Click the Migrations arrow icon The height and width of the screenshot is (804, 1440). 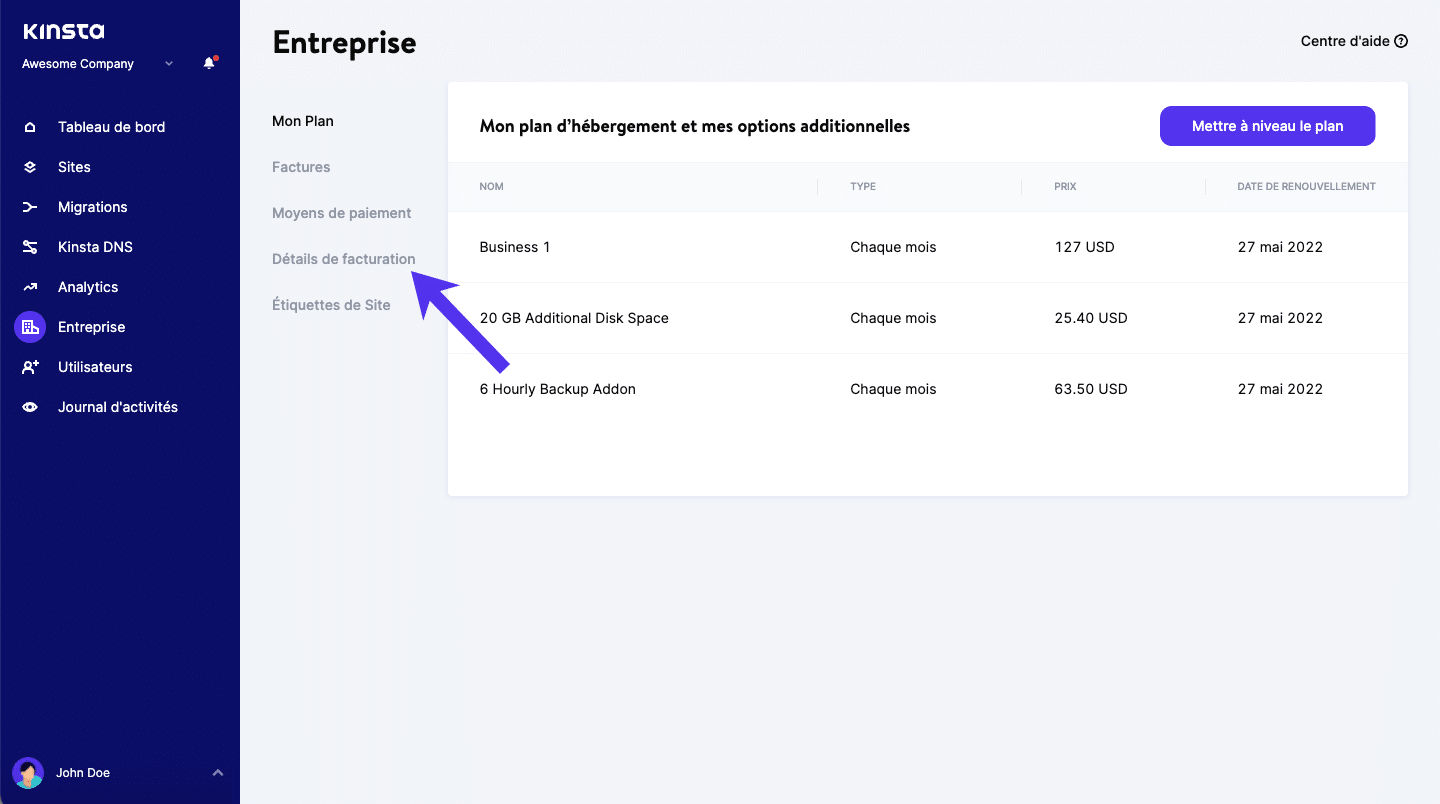tap(30, 207)
